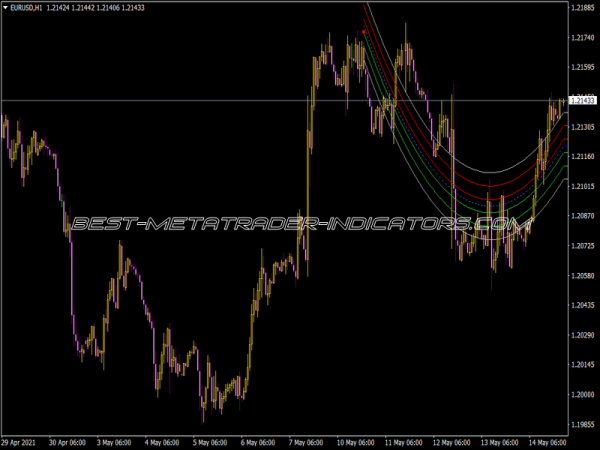Select the 10 May 06:00 time marker
The width and height of the screenshot is (600, 450).
[353, 441]
